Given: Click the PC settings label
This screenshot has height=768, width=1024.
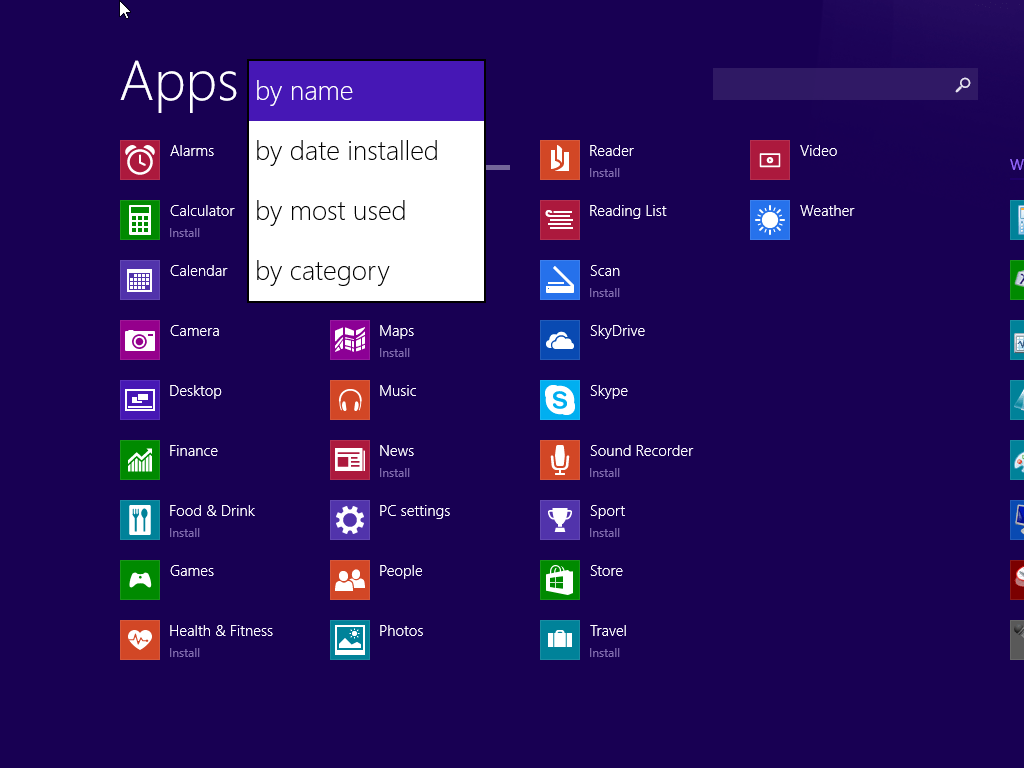Looking at the screenshot, I should click(x=415, y=511).
